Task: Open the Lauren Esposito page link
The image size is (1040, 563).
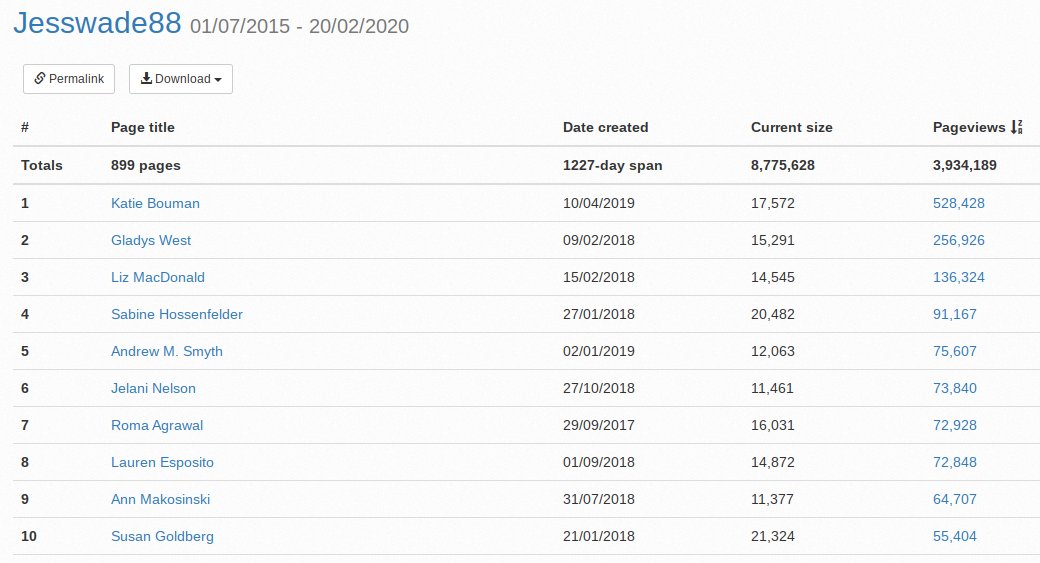Action: click(162, 463)
